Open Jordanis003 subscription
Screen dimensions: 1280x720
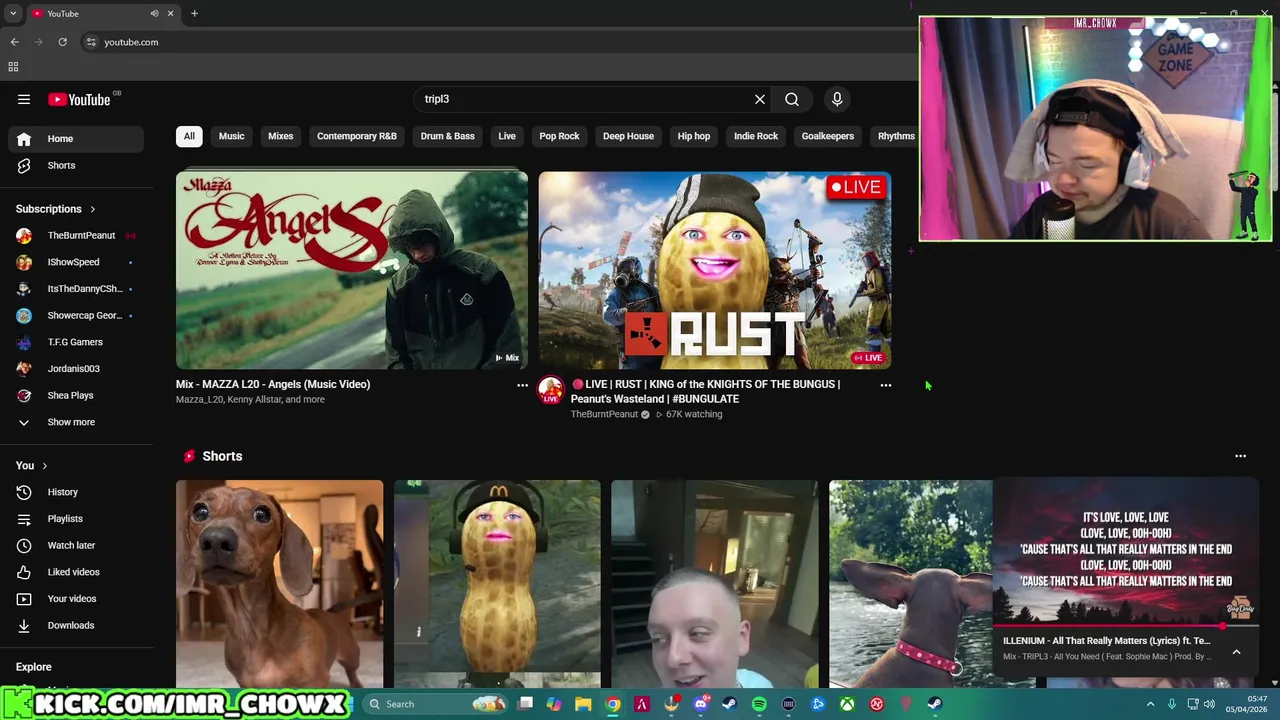(76, 369)
